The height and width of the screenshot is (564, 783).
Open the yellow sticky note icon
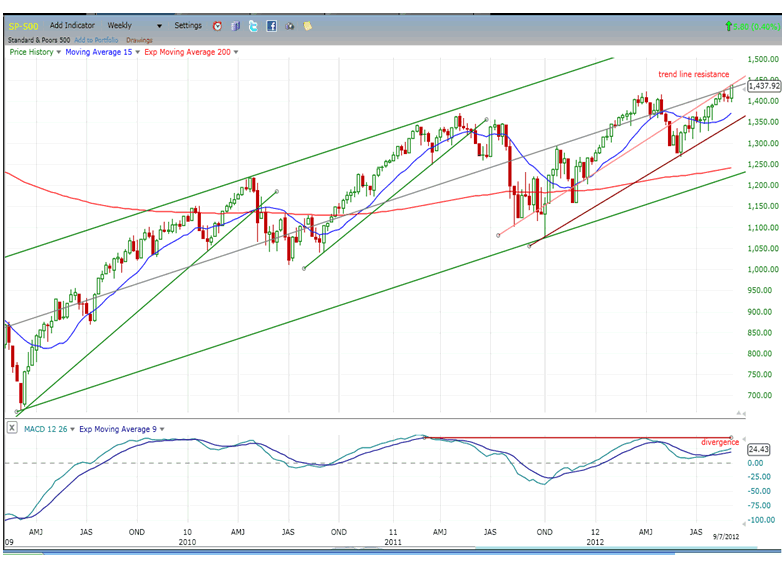[x=308, y=25]
